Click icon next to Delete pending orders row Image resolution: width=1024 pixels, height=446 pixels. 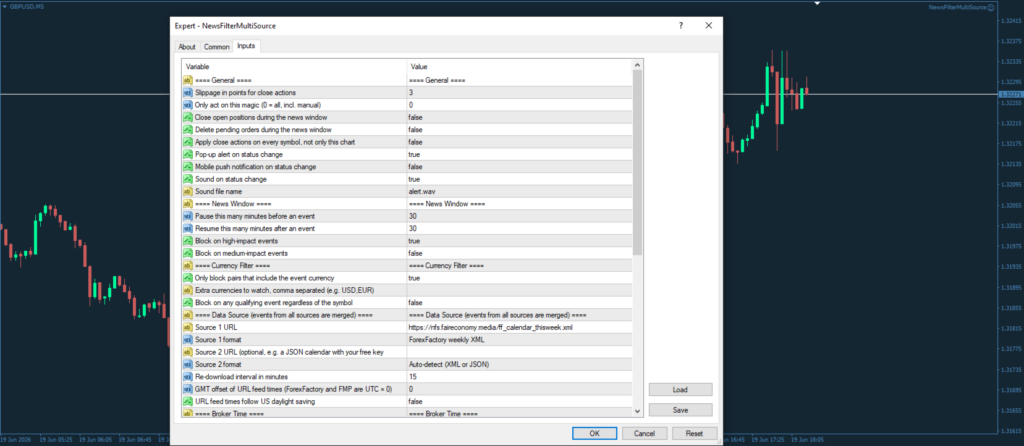[187, 130]
